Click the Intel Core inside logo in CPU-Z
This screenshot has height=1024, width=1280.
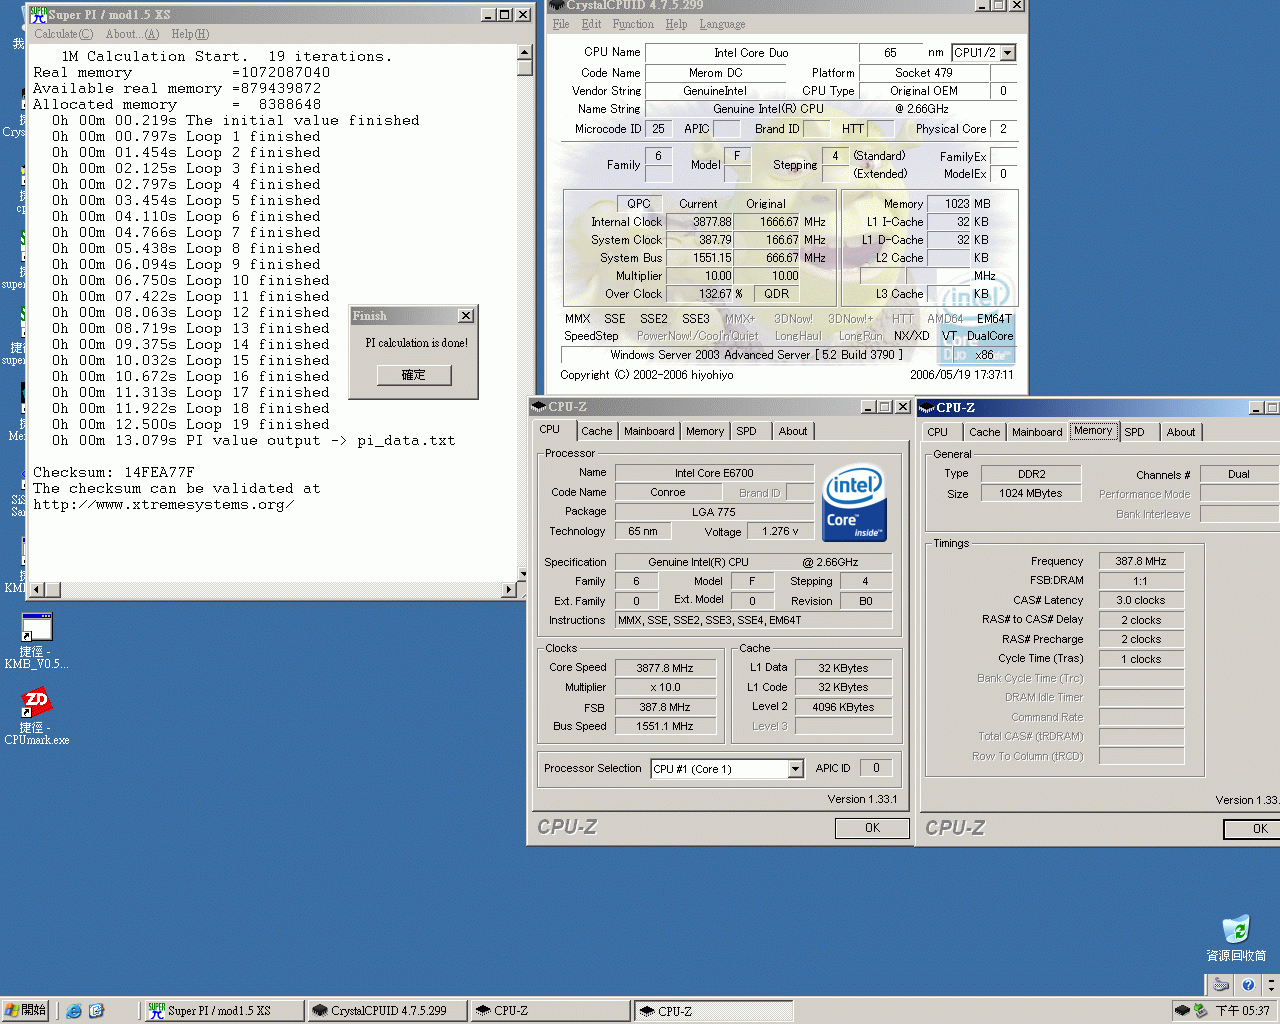[854, 504]
